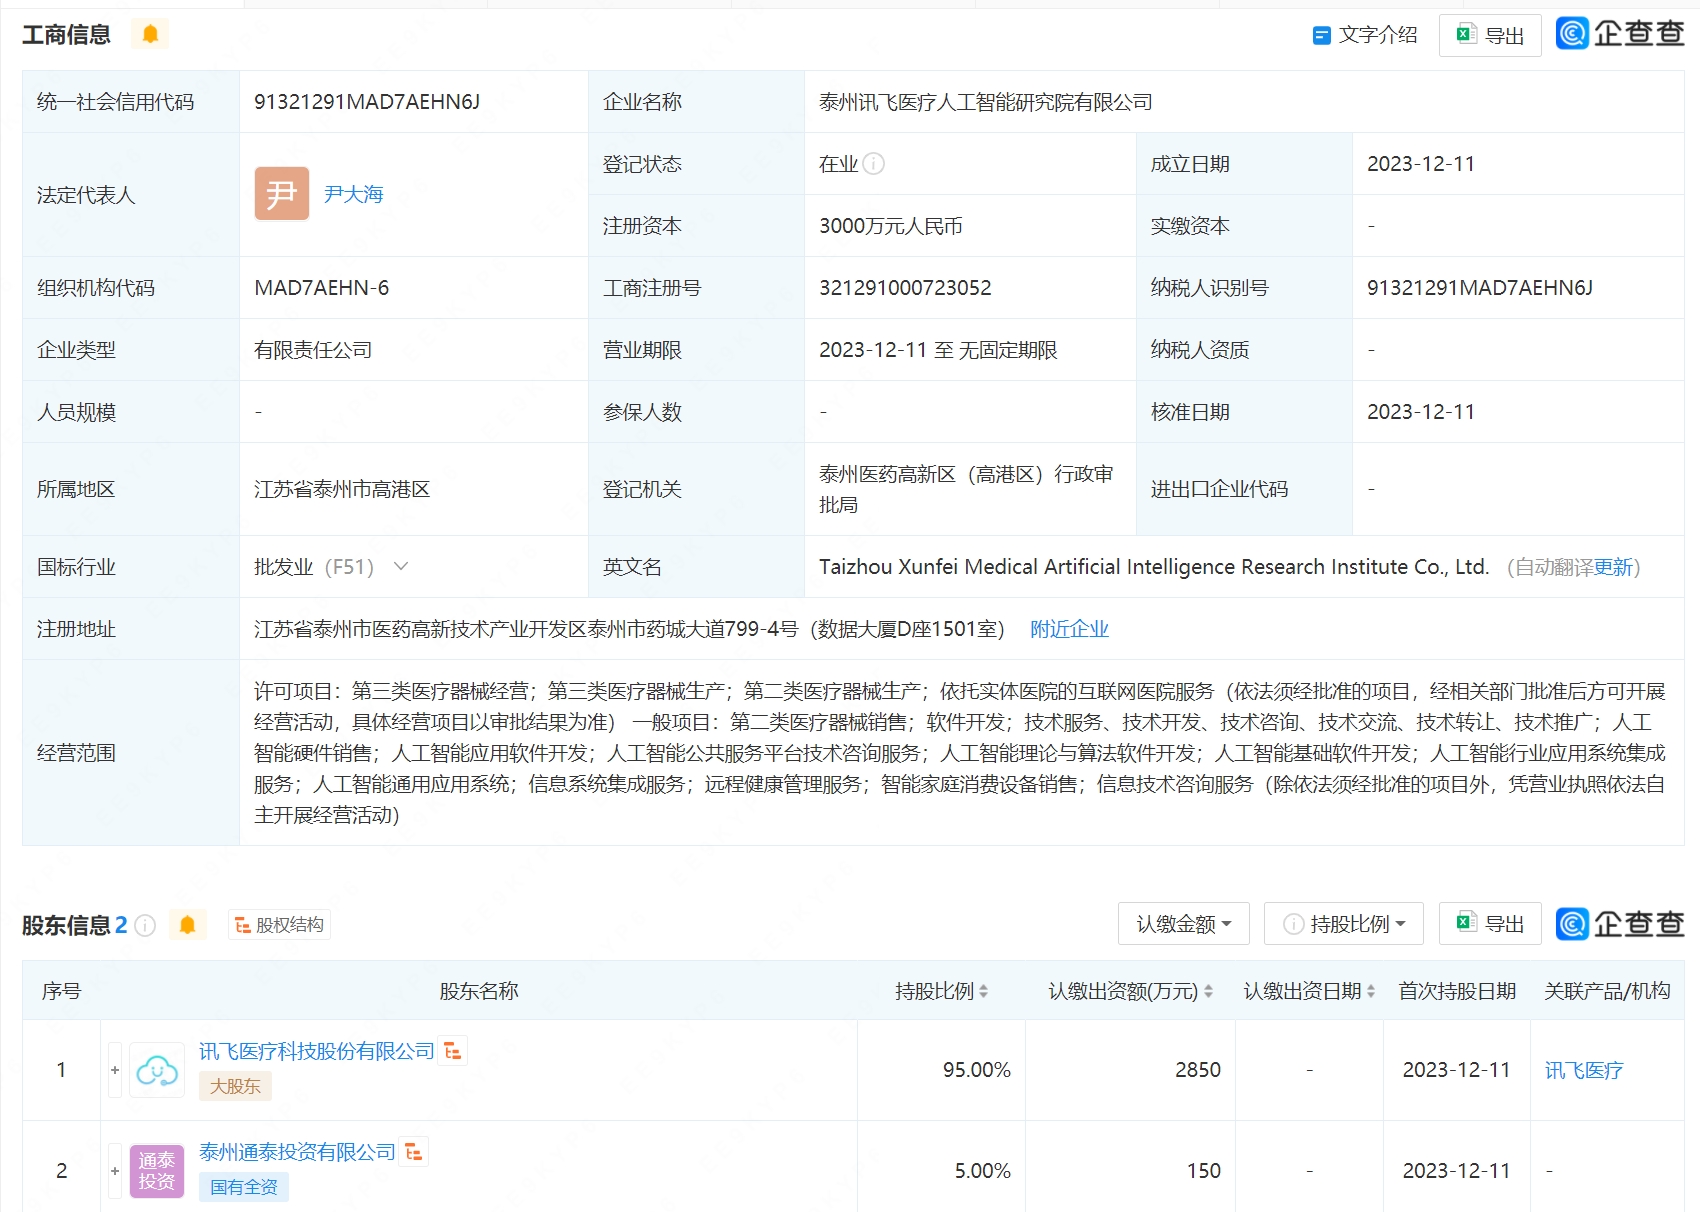Click the blue 文字介绍 icon
Screen dimensions: 1700x1212
(x=1321, y=35)
